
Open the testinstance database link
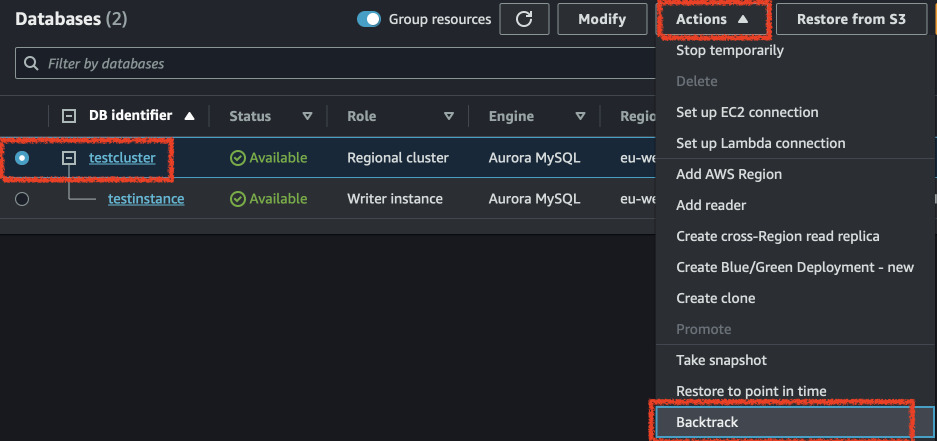(146, 199)
